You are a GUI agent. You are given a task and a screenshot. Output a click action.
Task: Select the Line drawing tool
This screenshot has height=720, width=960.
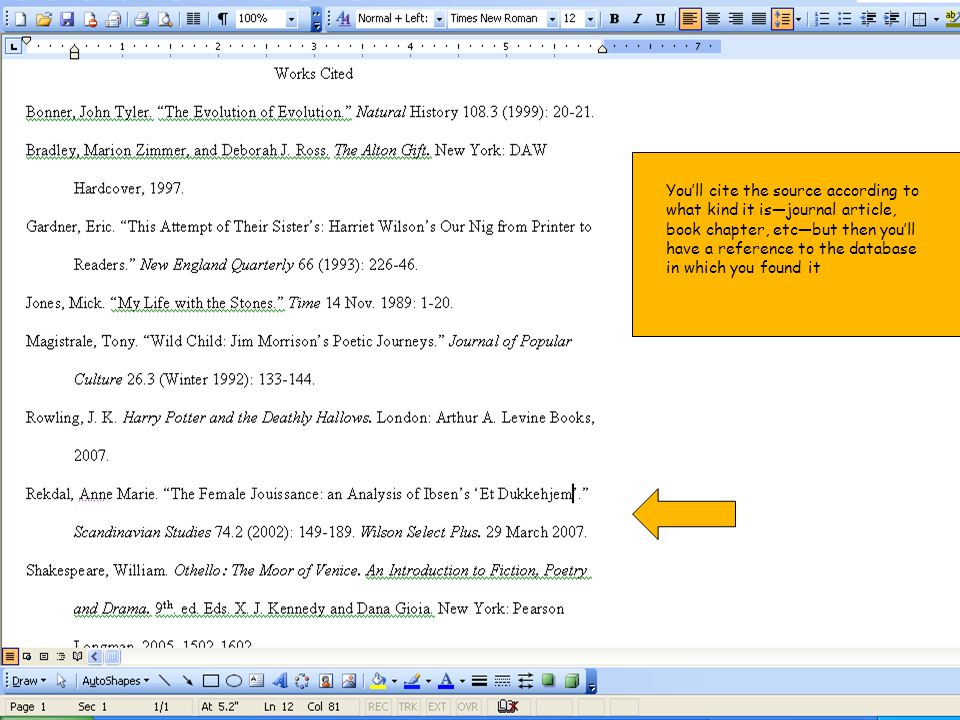pyautogui.click(x=165, y=681)
